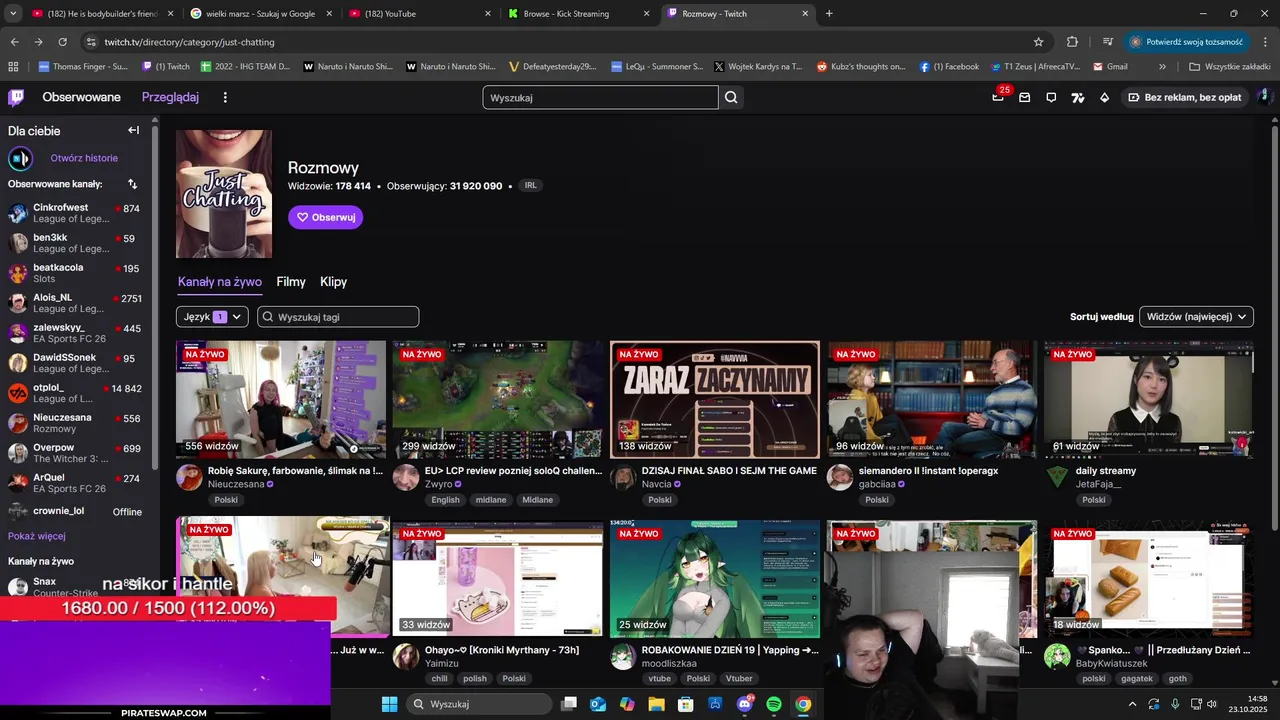Switch to Kanały na żywo tab

[x=220, y=282]
